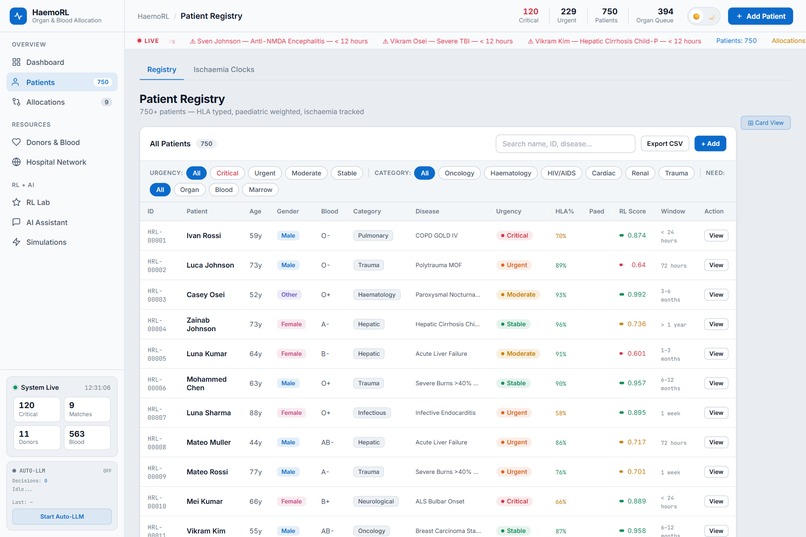The image size is (806, 537).
Task: Filter urgency by Moderate
Action: [306, 173]
